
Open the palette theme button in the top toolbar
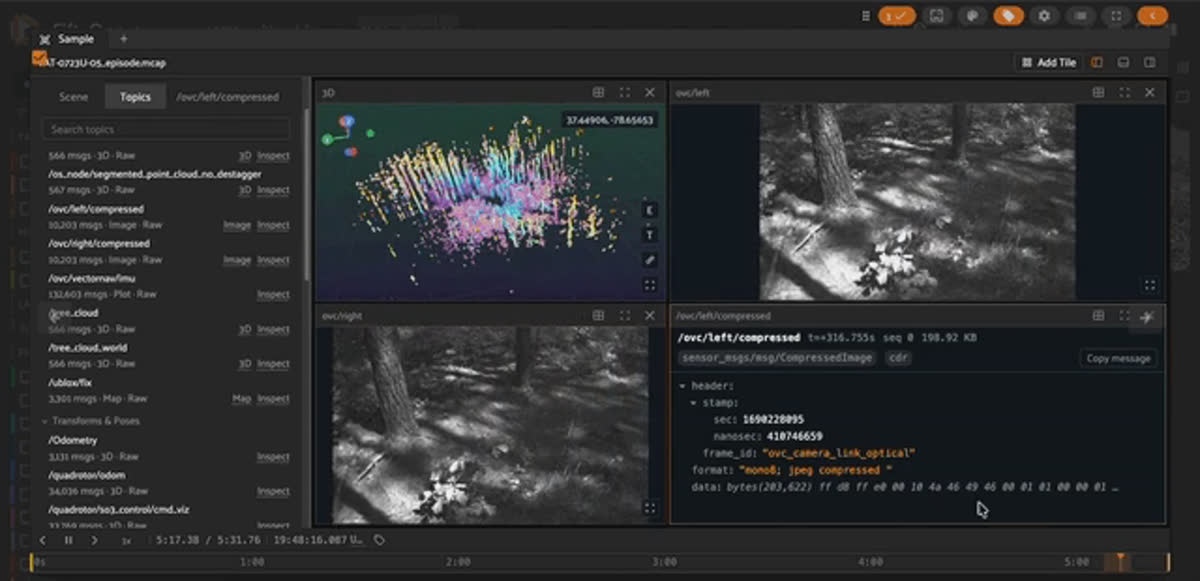(972, 16)
